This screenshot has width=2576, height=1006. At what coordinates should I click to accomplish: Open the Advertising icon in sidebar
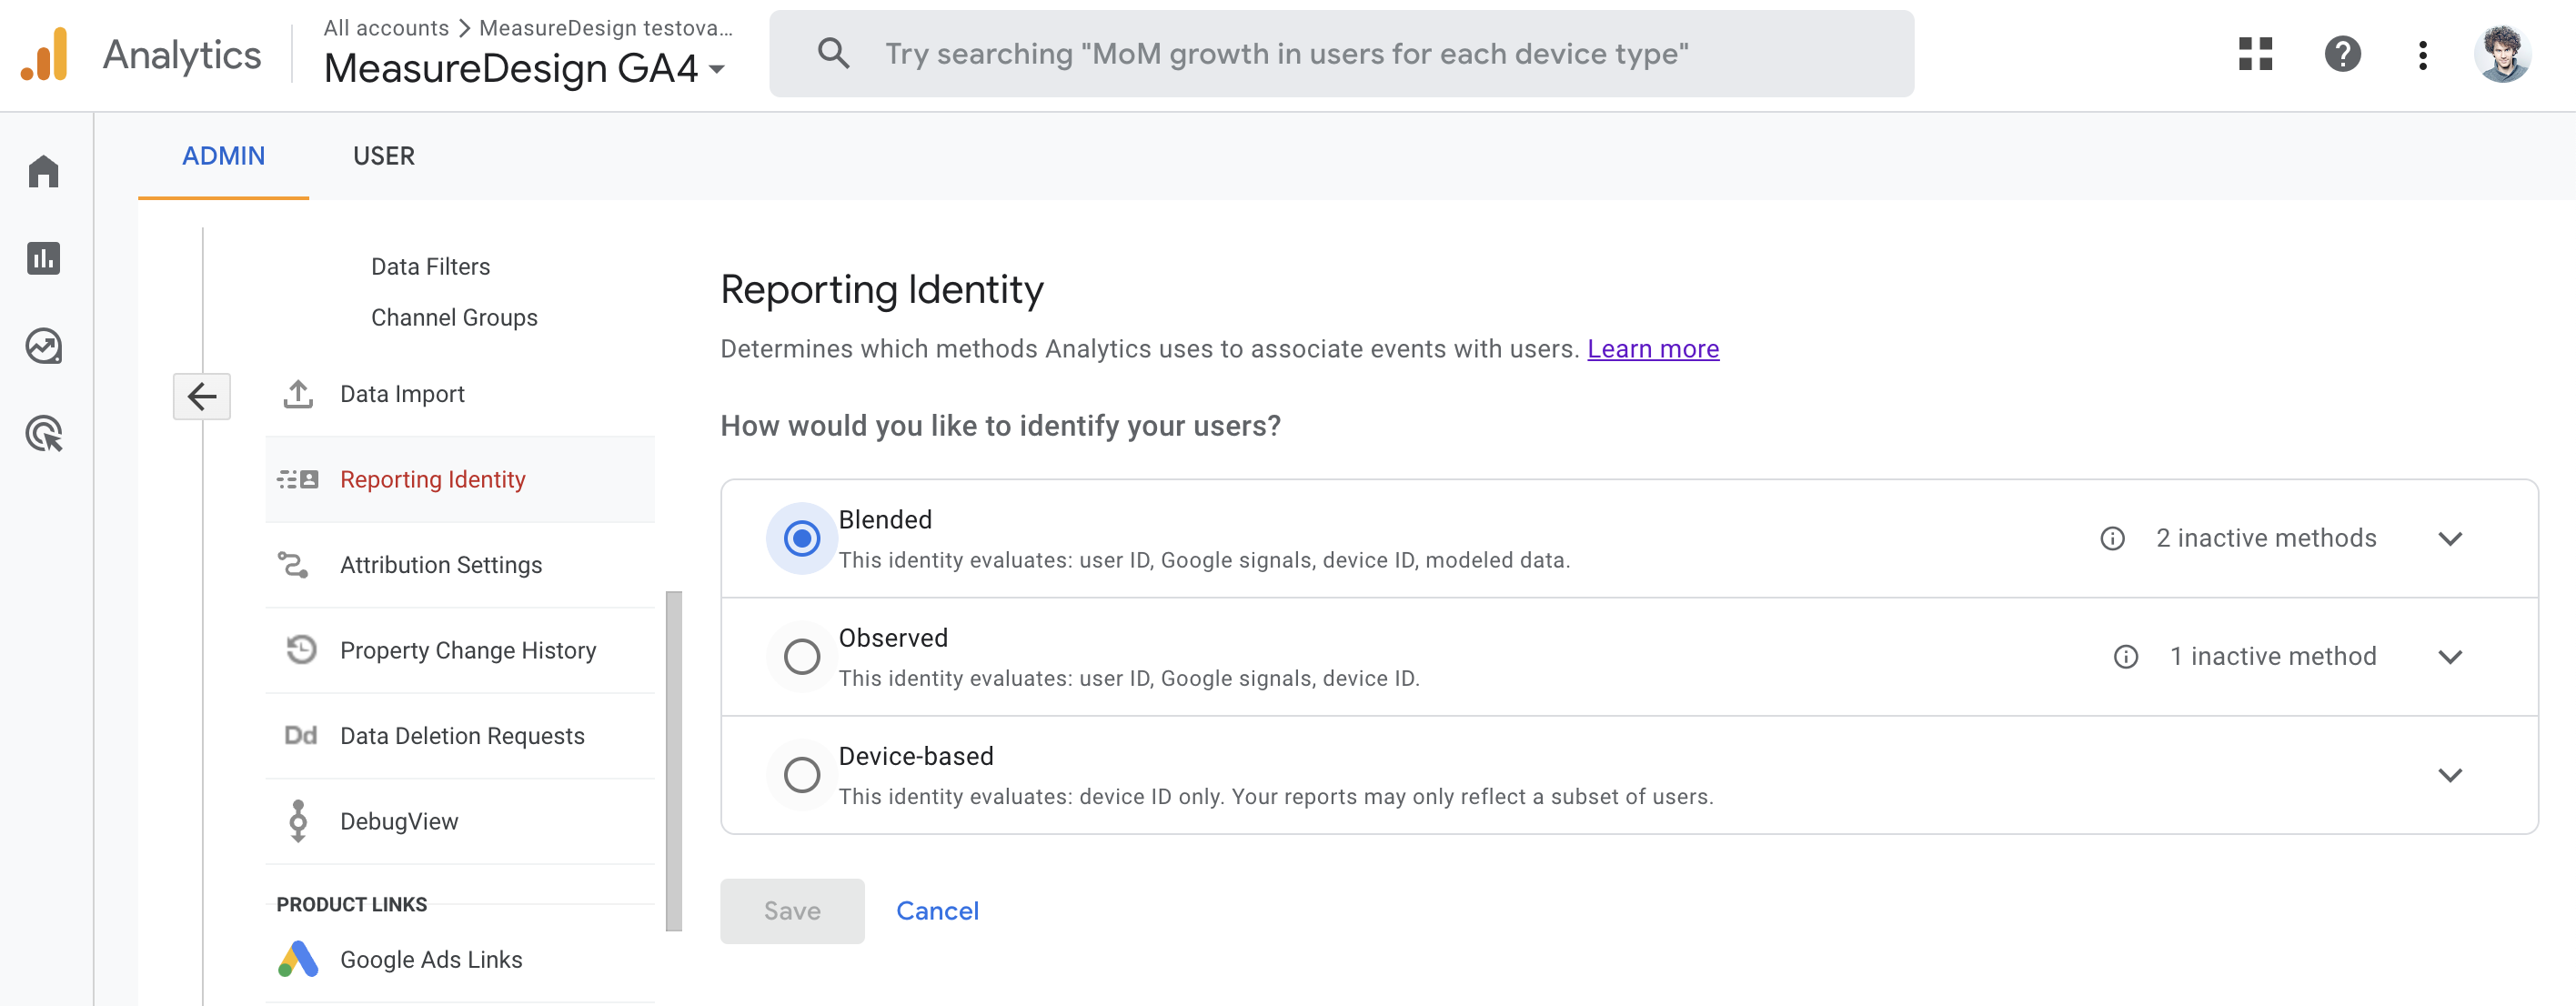(x=43, y=434)
